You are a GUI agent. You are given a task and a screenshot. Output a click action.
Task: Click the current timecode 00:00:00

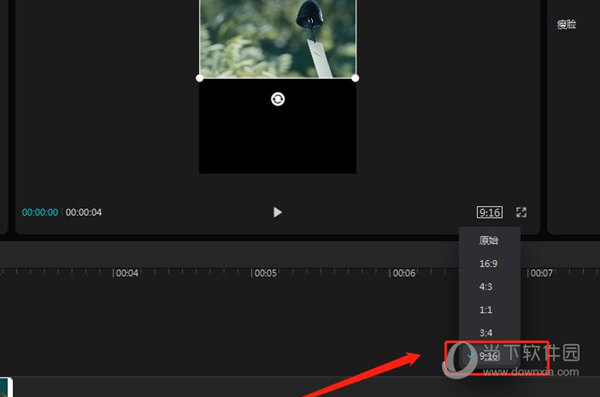pos(40,212)
